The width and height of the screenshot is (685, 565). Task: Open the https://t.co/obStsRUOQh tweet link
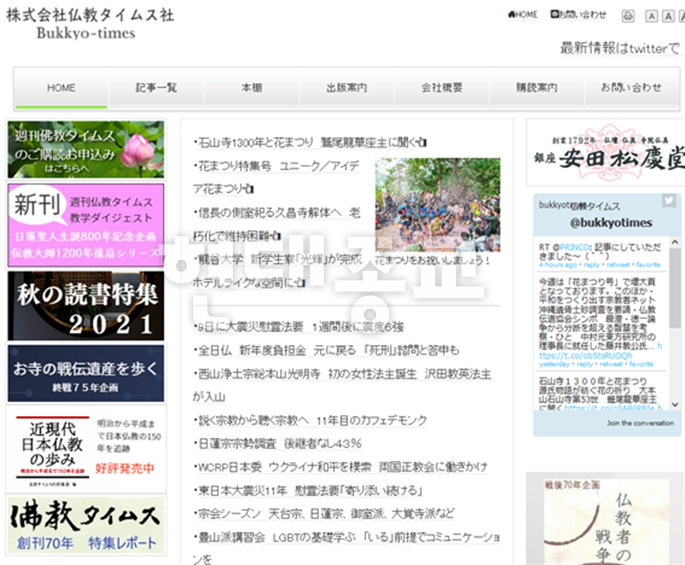pos(585,356)
